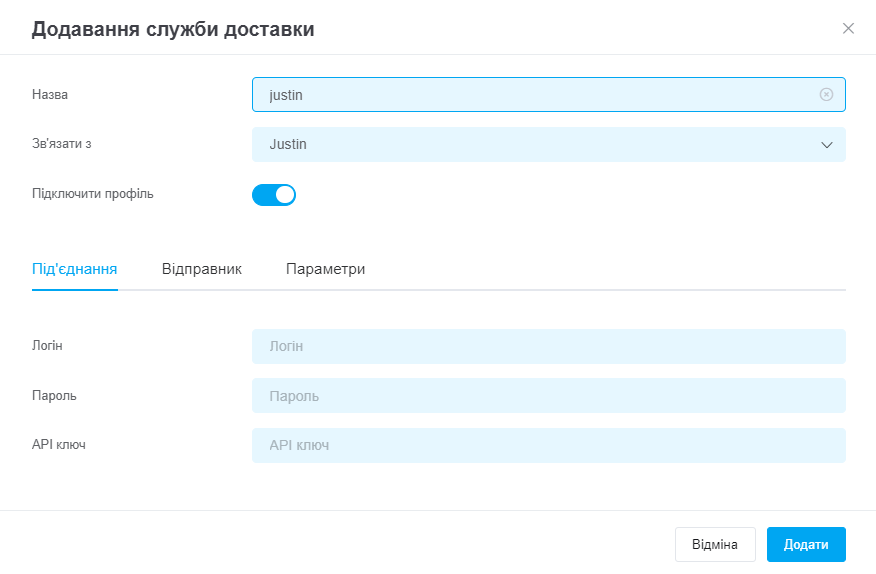The width and height of the screenshot is (876, 574).
Task: Click the Підключити профіль label
Action: click(93, 194)
